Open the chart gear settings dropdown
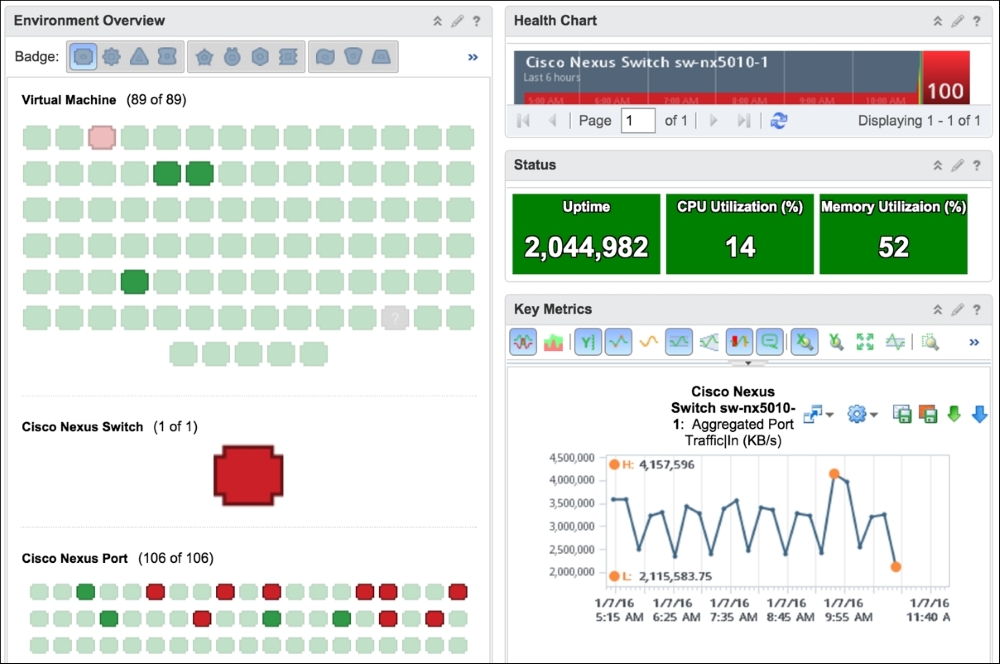The height and width of the screenshot is (664, 1000). (x=862, y=415)
